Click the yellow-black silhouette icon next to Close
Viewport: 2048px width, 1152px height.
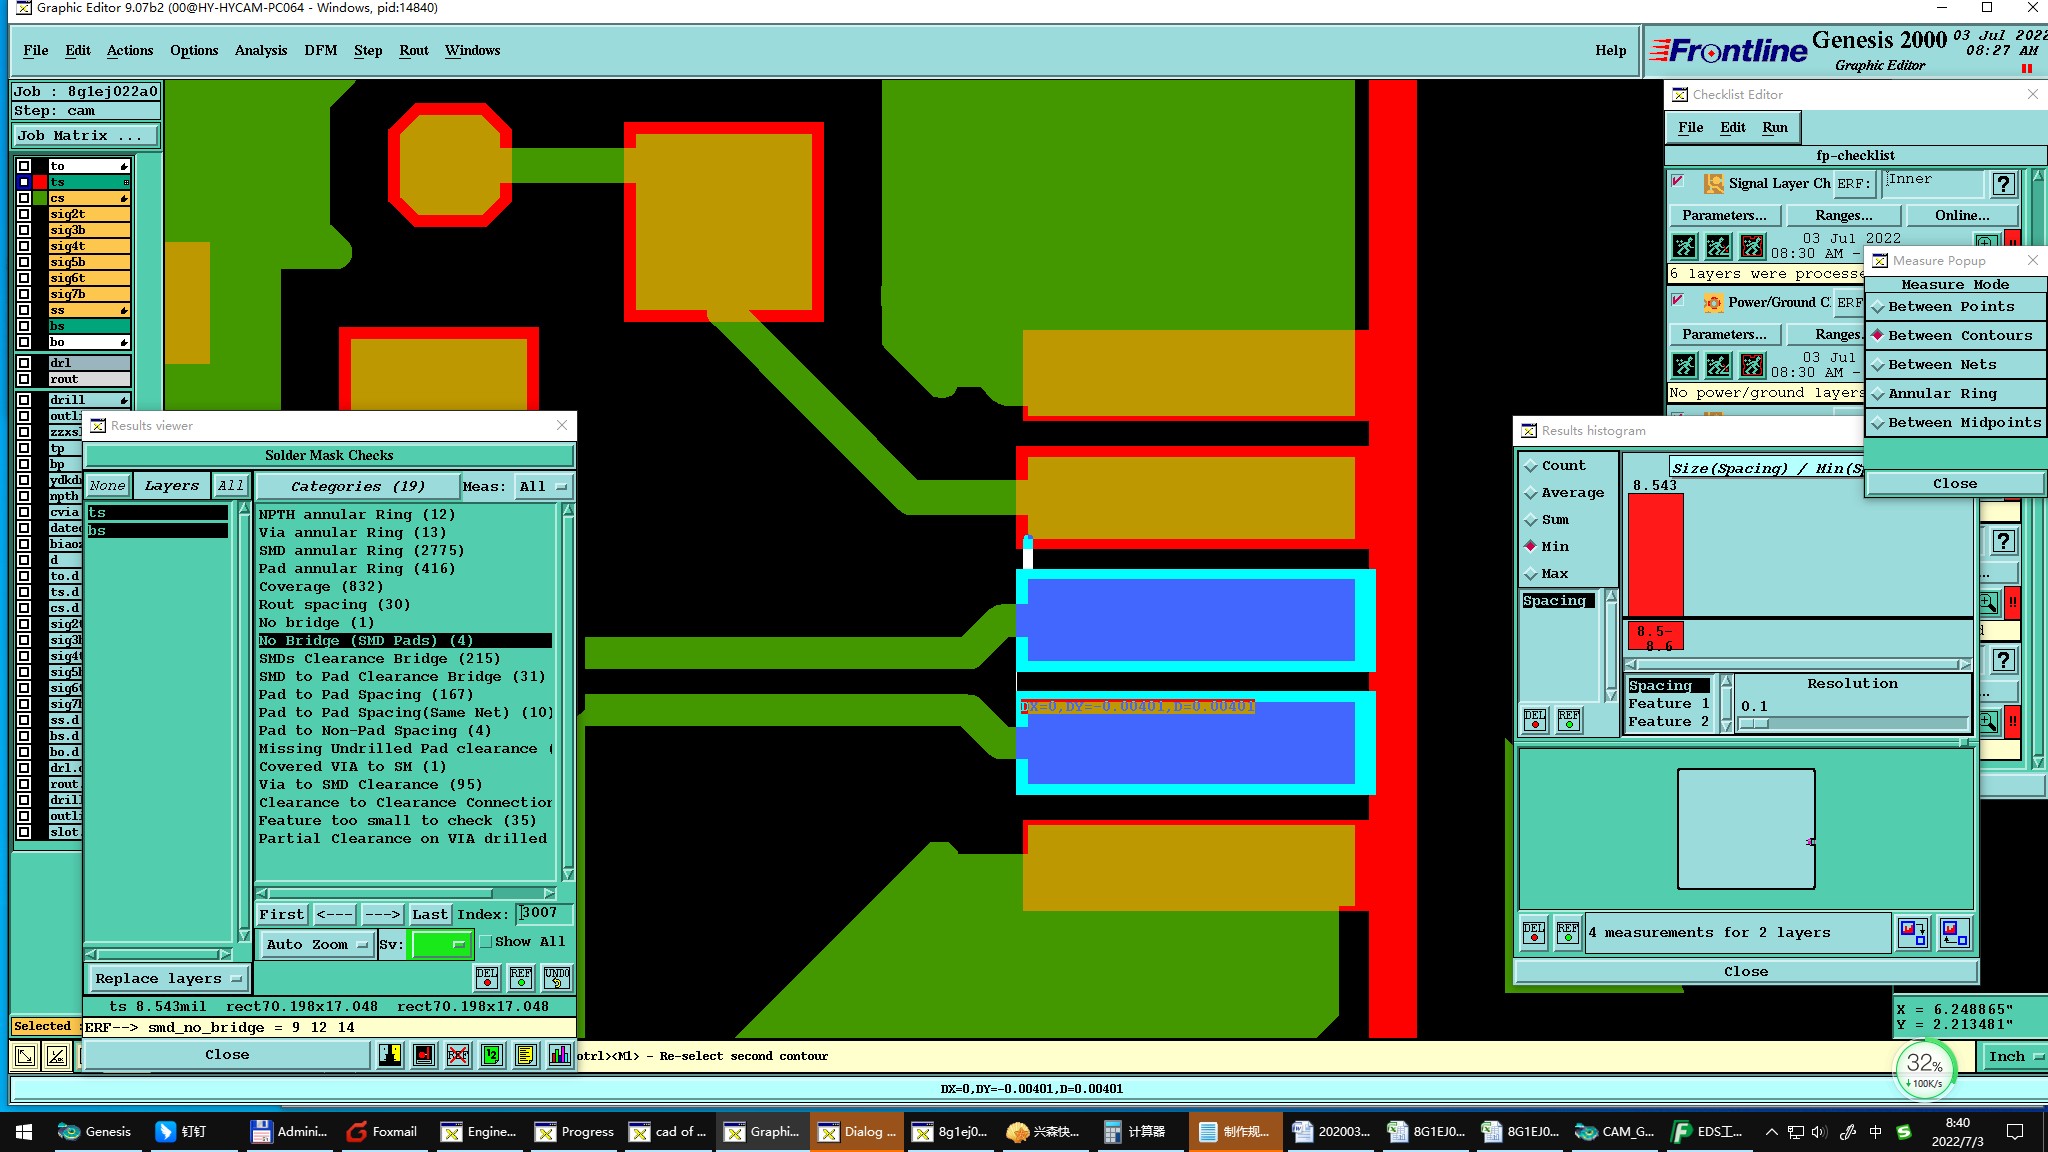pos(390,1055)
